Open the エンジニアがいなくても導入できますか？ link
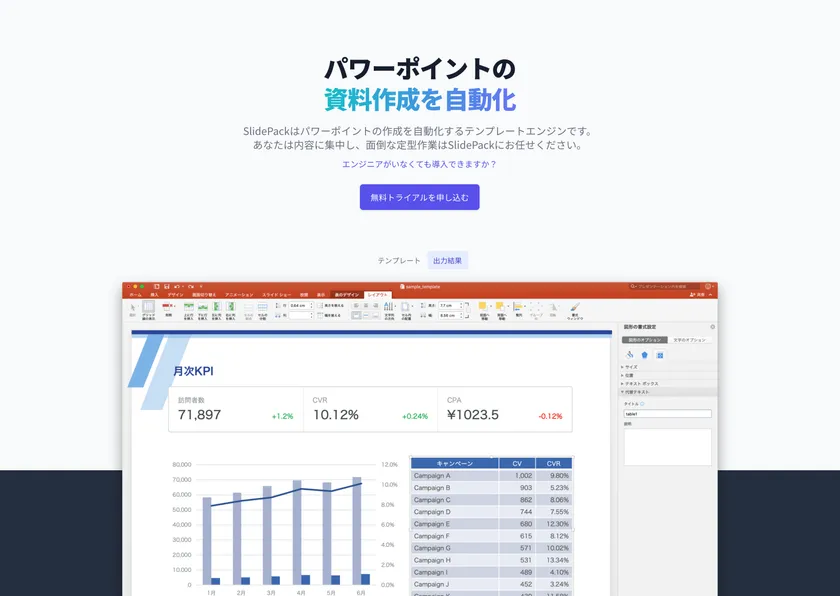The height and width of the screenshot is (596, 840). coord(419,164)
